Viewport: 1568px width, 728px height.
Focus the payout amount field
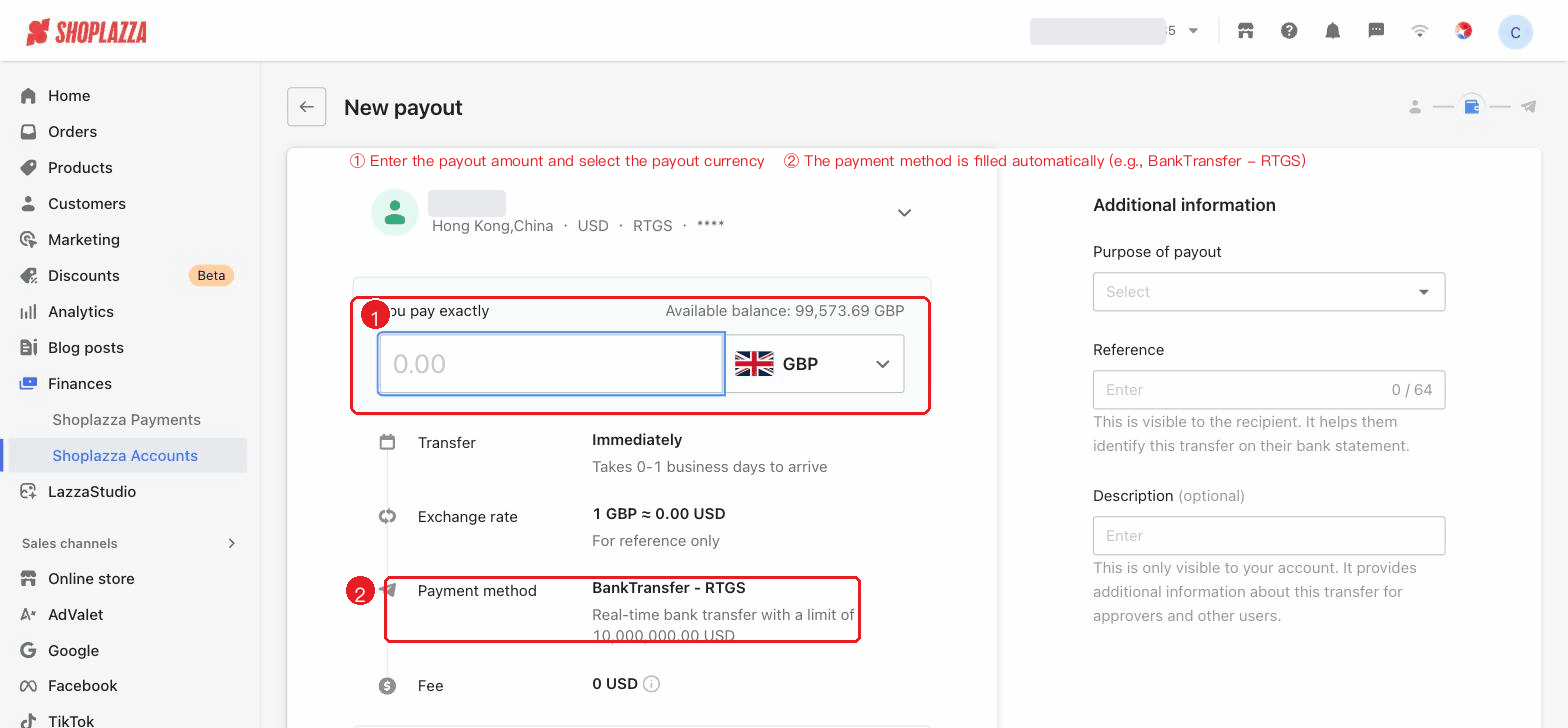[551, 364]
